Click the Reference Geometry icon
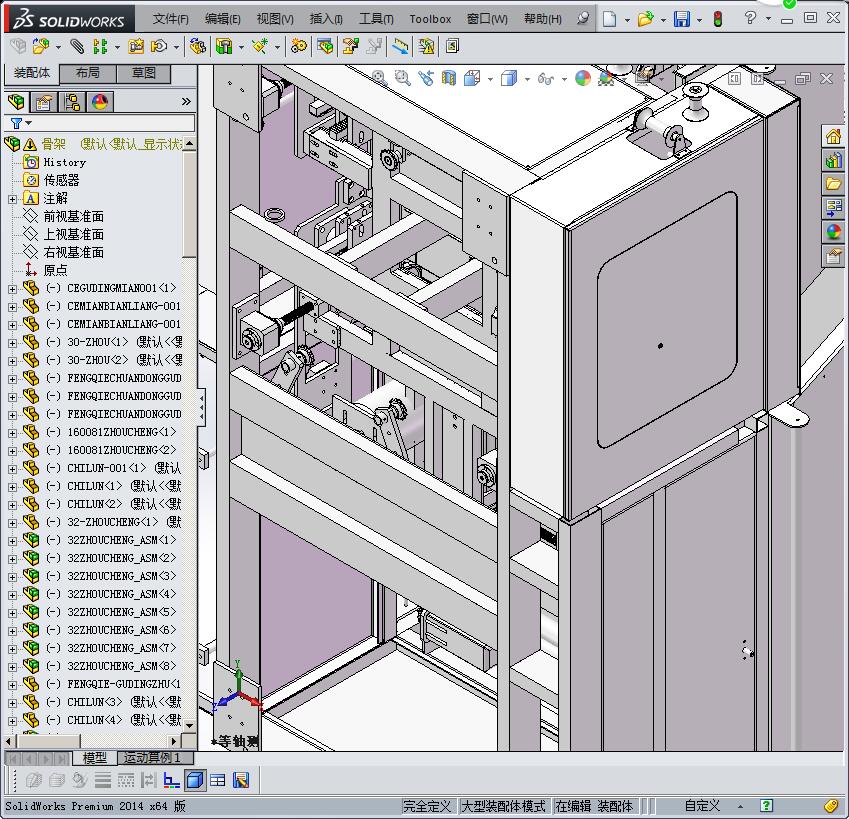Screen dimensions: 849x819 [x=260, y=47]
